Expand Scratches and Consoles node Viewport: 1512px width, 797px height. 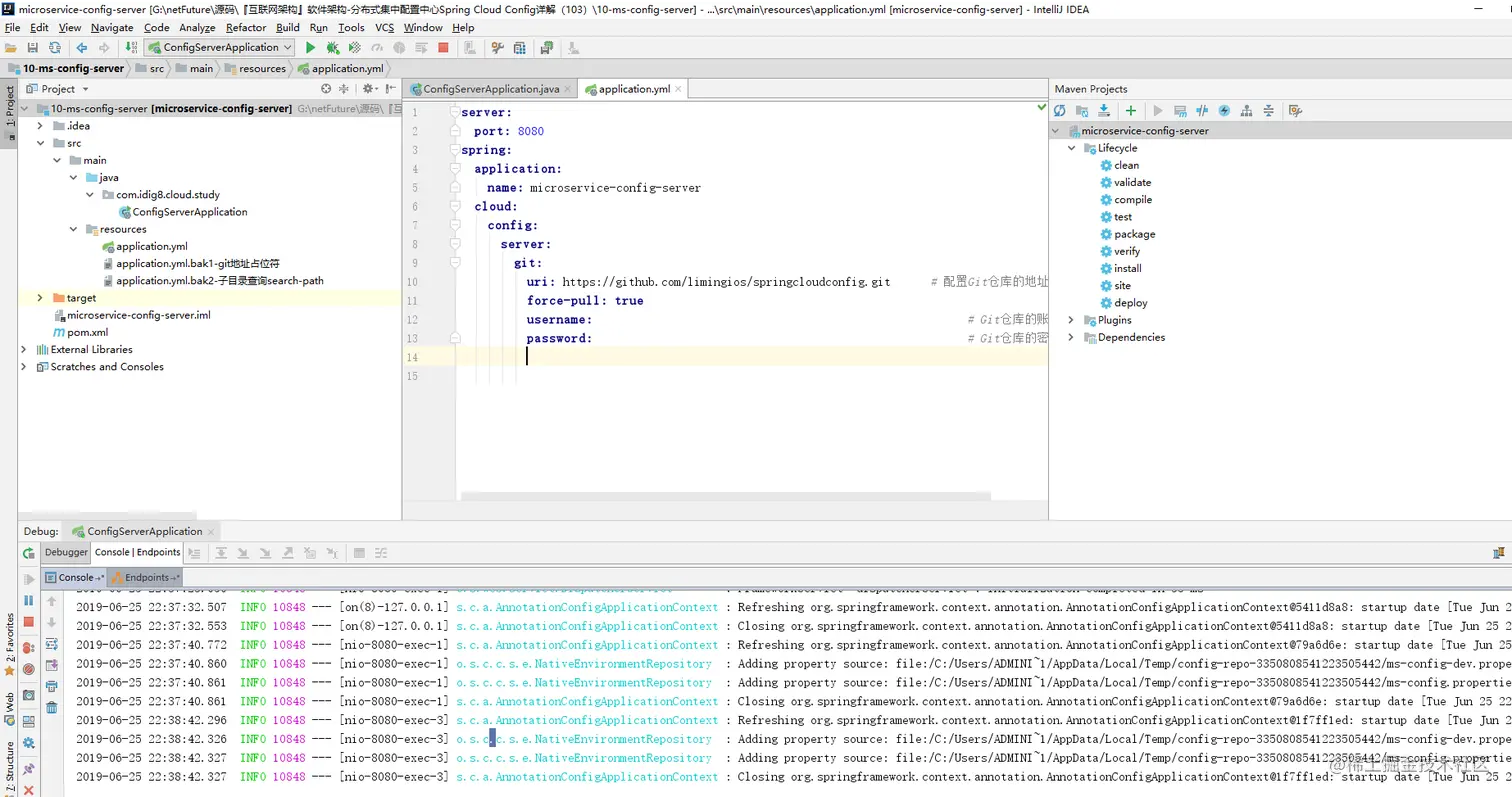24,367
